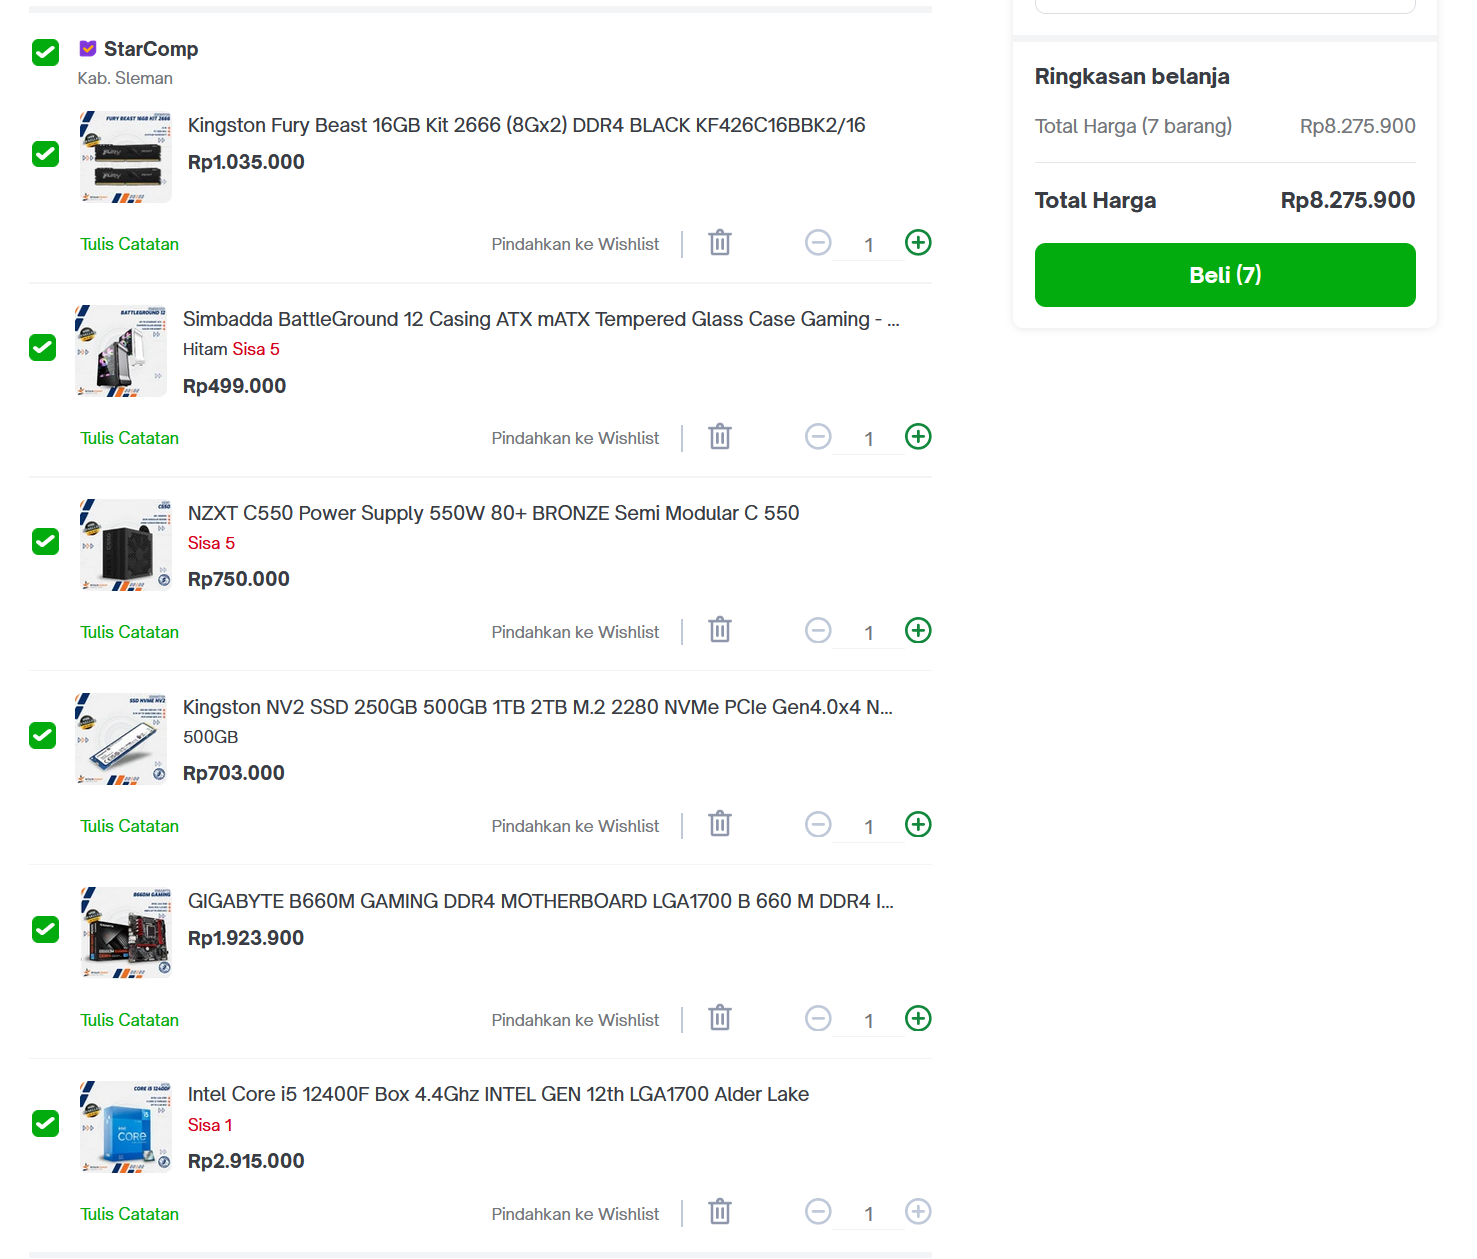Screen dimensions: 1477x1259
Task: Open StarComp store page
Action: 151,49
